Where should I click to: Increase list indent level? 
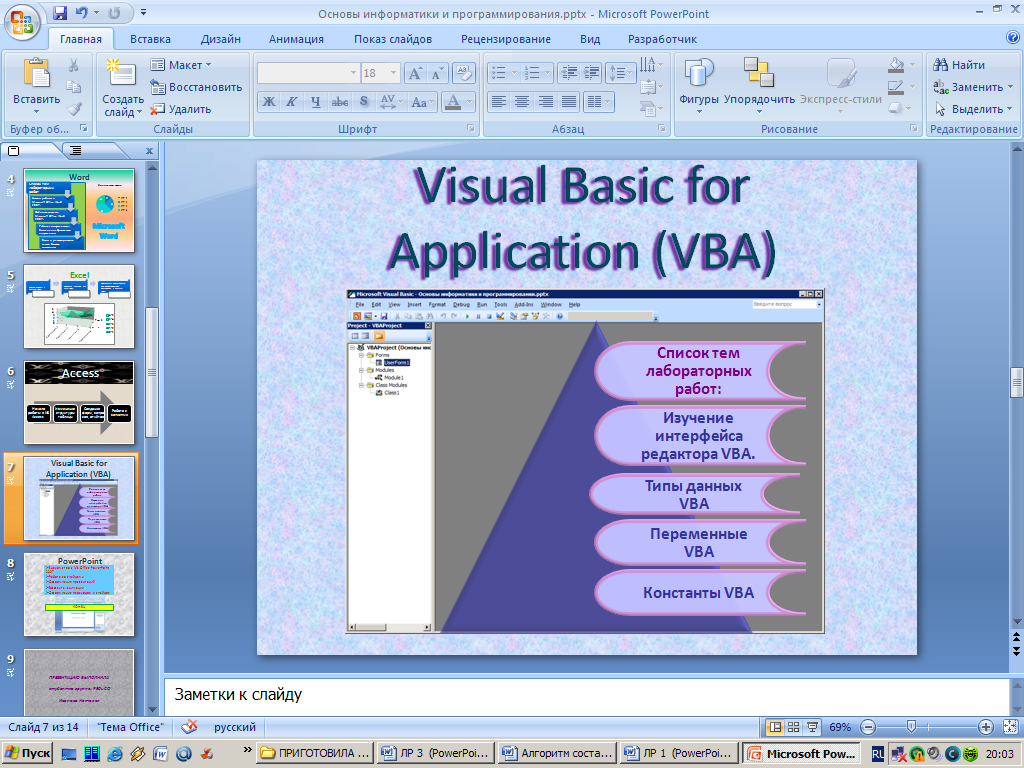click(x=591, y=73)
